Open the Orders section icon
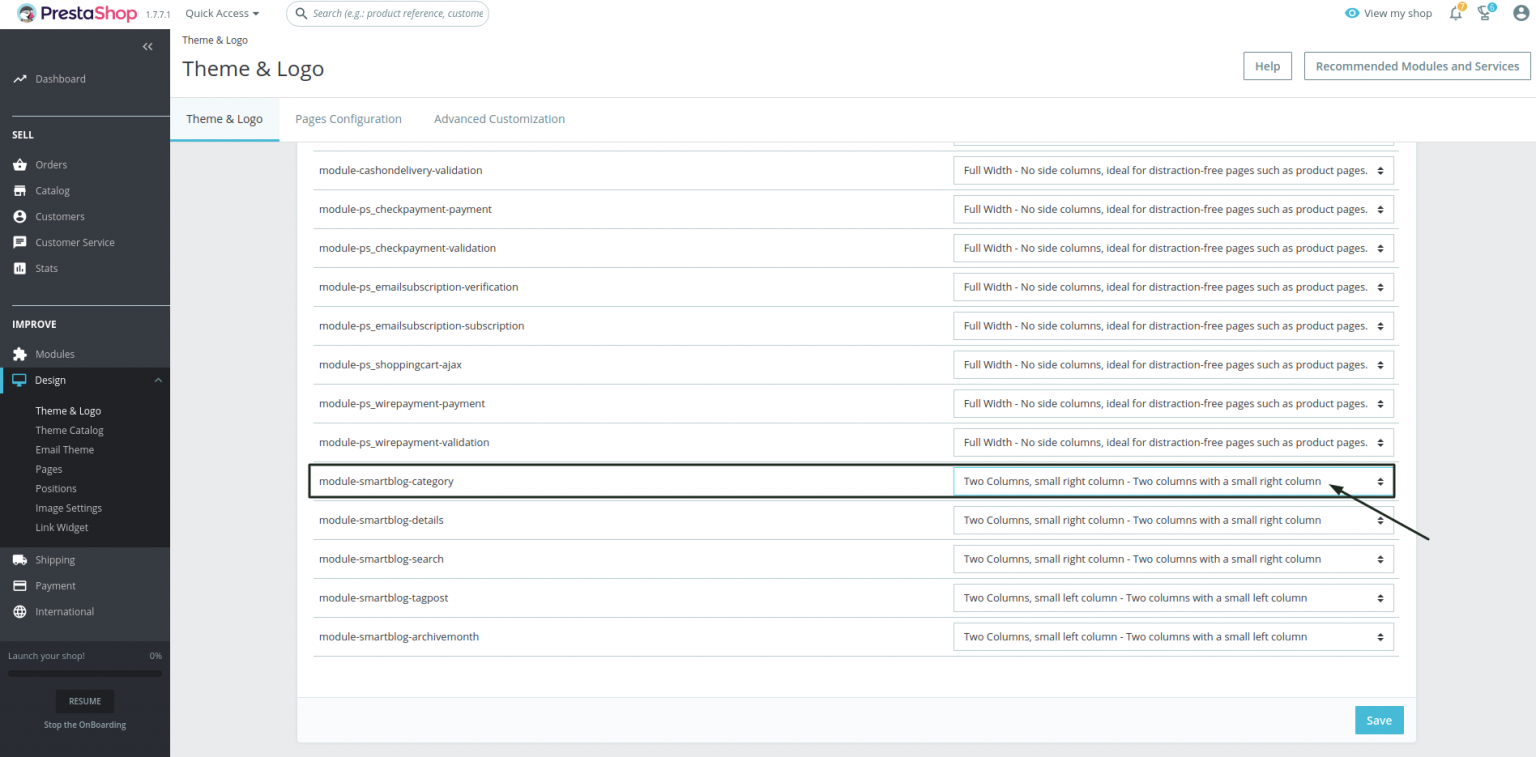The image size is (1536, 757). 21,164
